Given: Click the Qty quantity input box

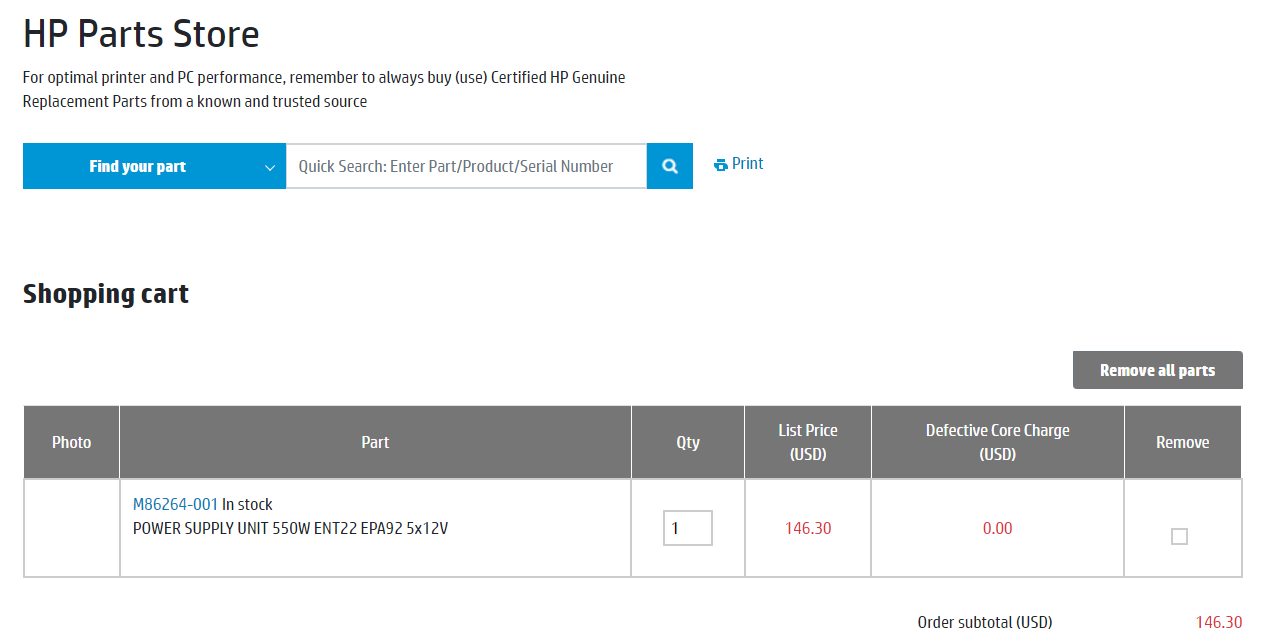Looking at the screenshot, I should click(x=687, y=528).
